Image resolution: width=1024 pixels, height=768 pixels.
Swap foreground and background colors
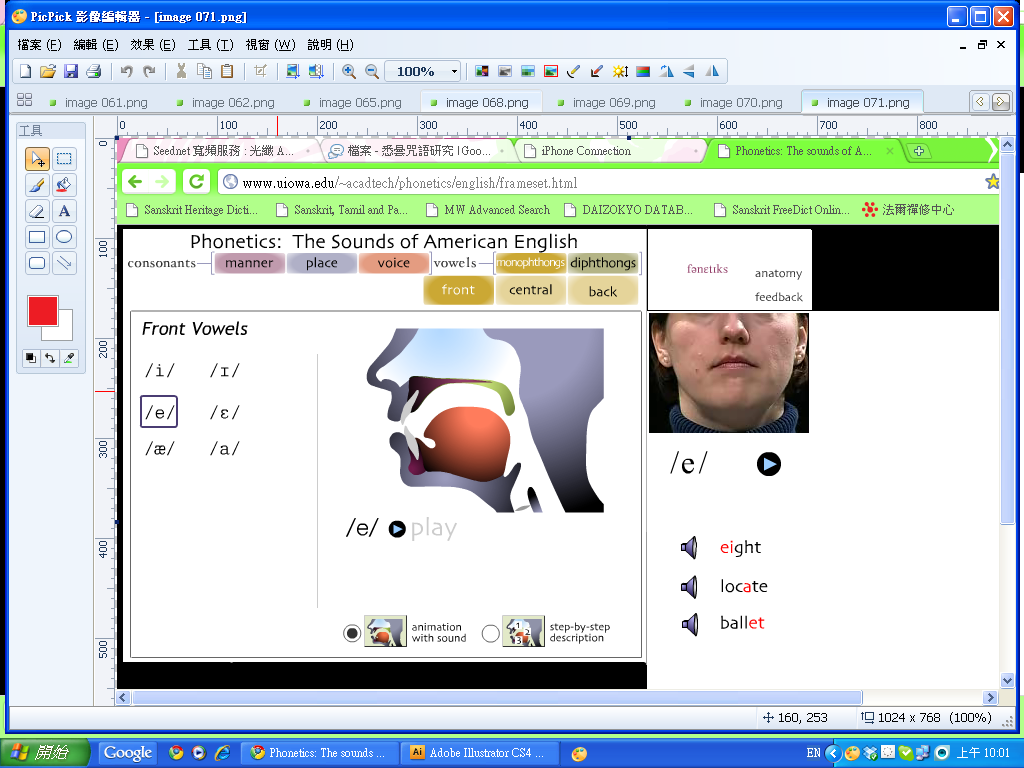pyautogui.click(x=50, y=357)
